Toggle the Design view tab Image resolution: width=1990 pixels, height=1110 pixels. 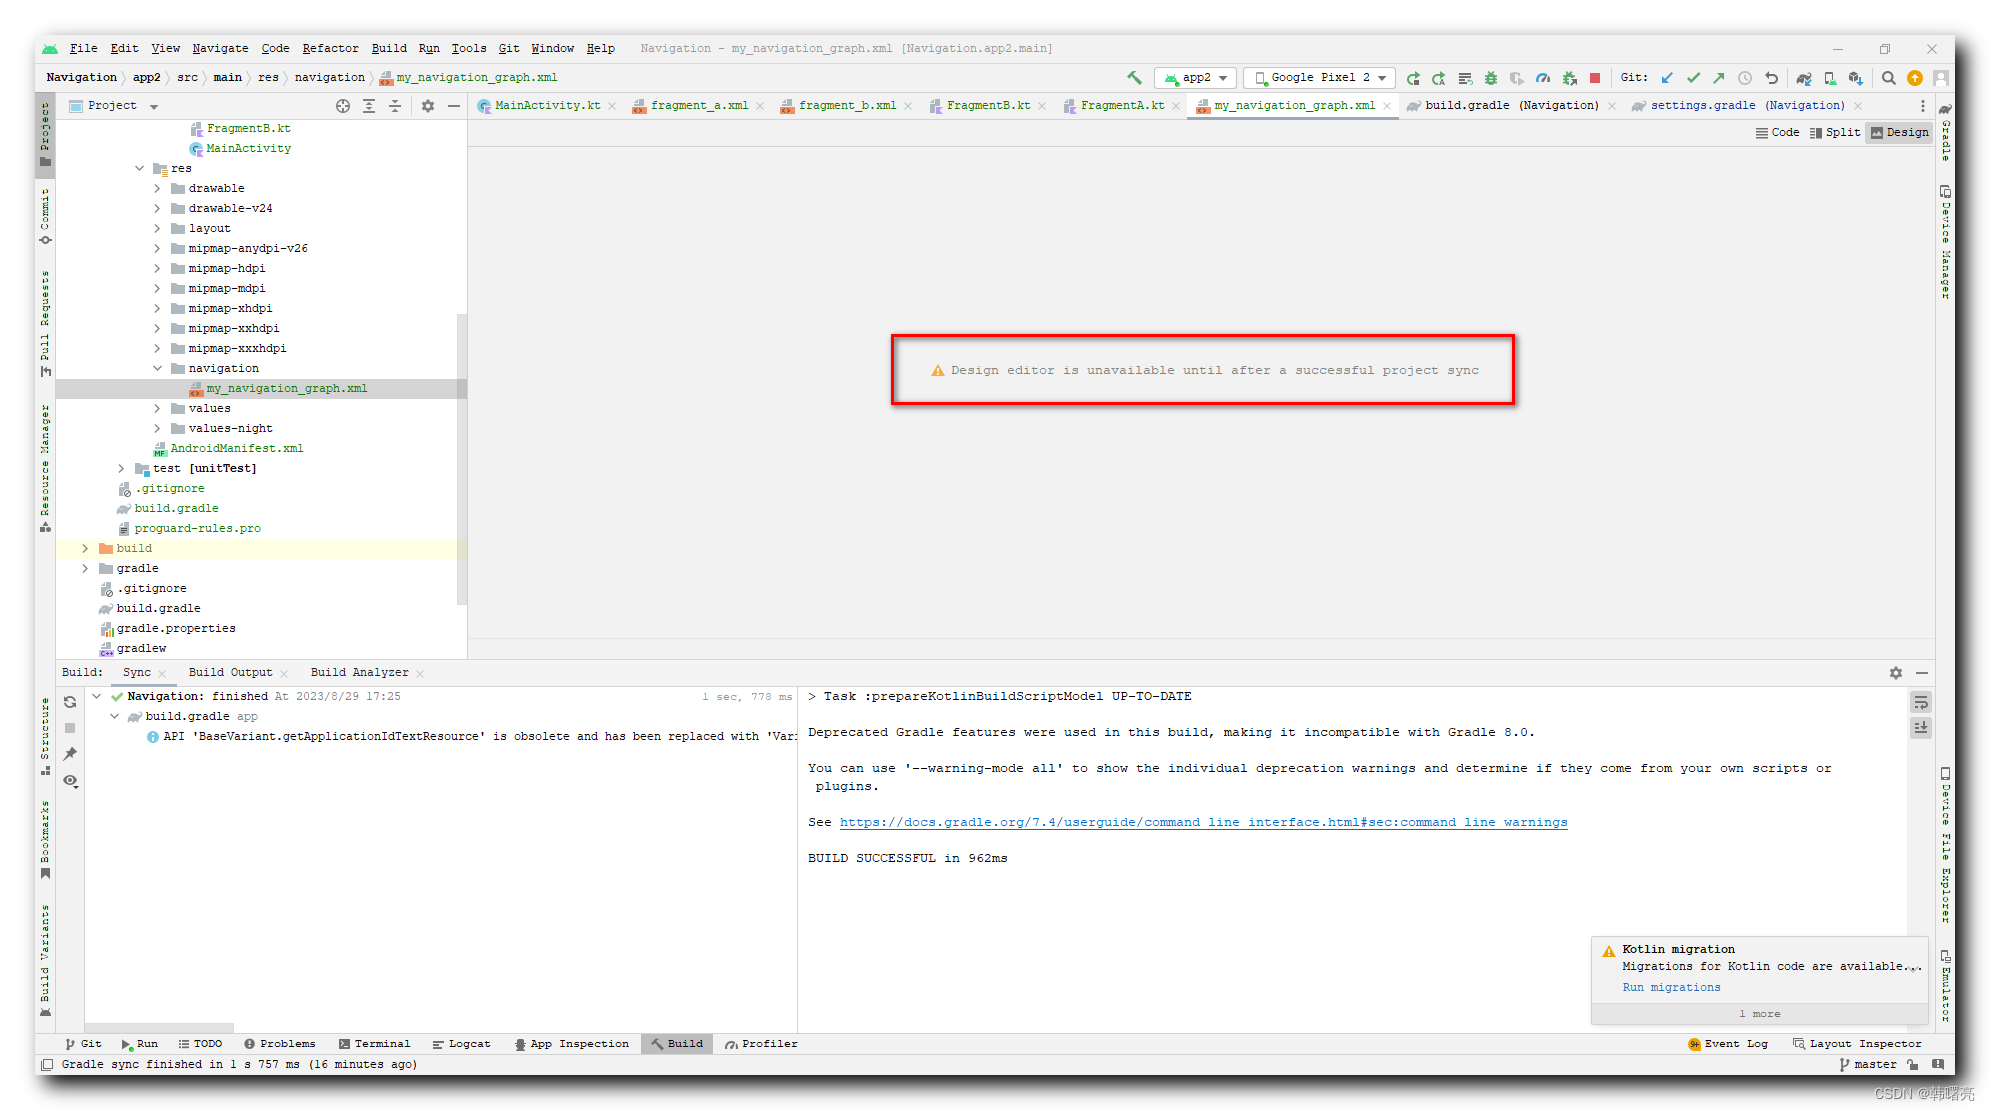point(1907,133)
